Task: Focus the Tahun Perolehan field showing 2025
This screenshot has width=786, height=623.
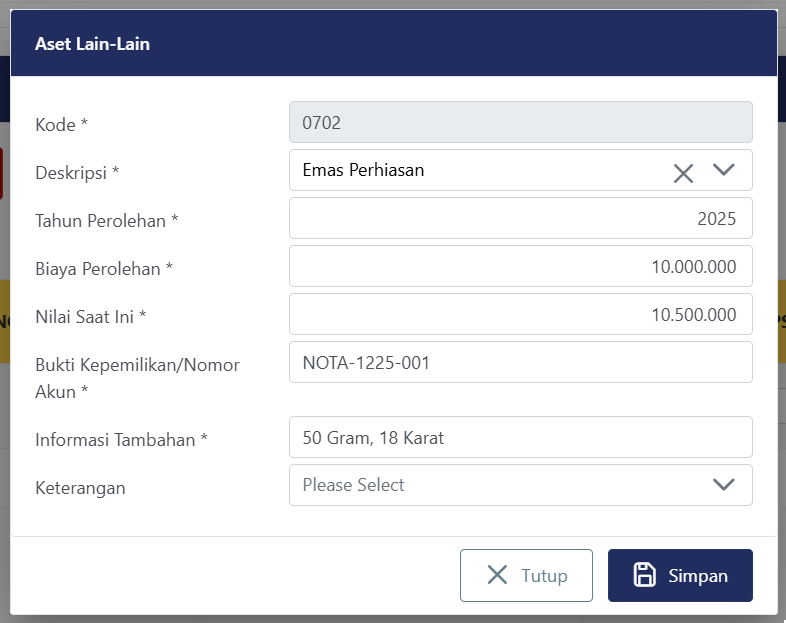Action: [520, 218]
